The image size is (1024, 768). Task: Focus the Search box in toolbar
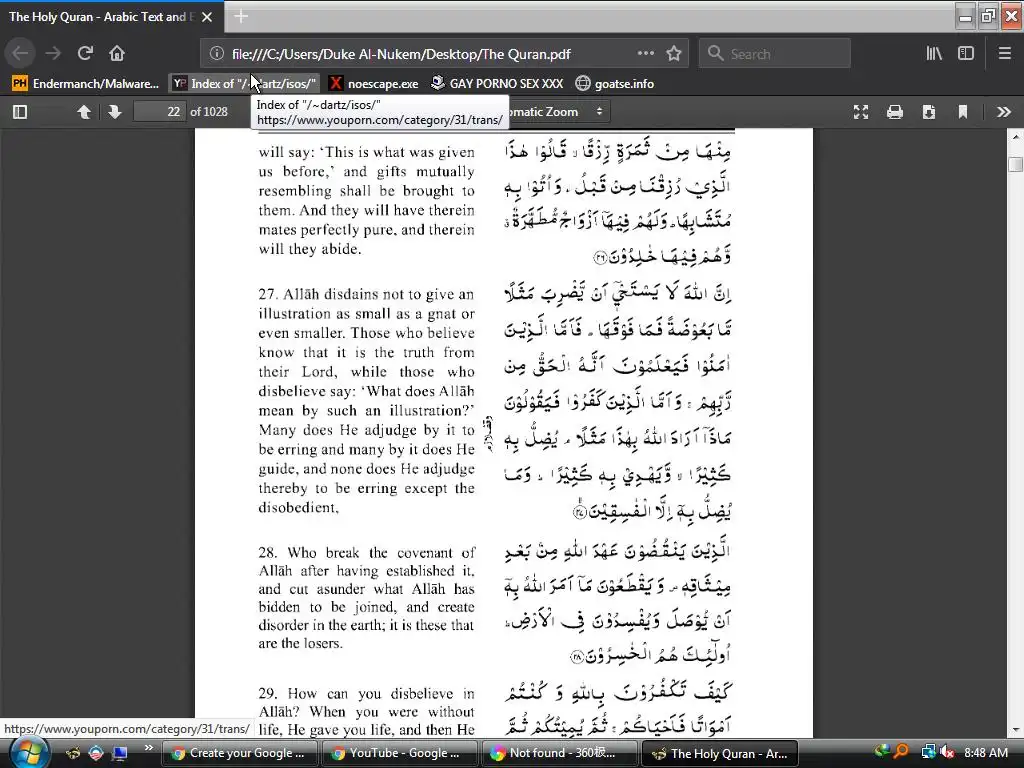[775, 54]
